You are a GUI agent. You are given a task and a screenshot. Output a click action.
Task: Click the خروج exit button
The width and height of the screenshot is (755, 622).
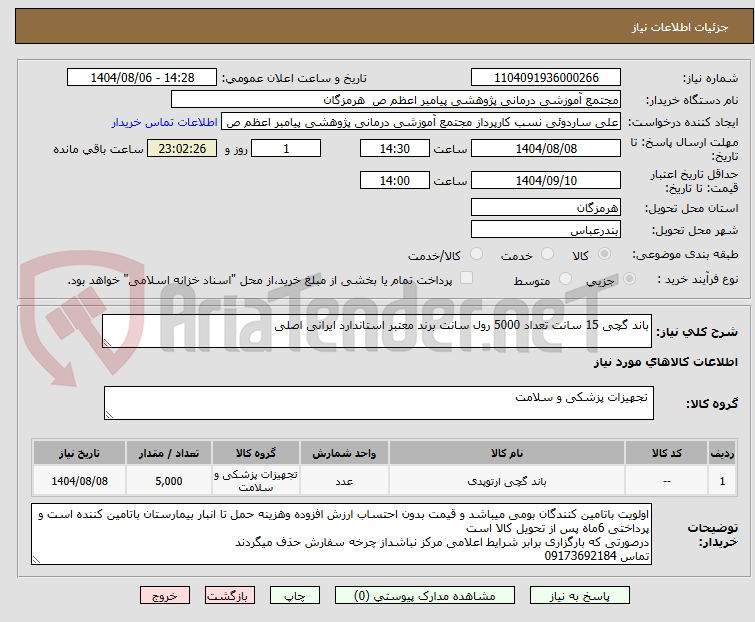pos(165,596)
